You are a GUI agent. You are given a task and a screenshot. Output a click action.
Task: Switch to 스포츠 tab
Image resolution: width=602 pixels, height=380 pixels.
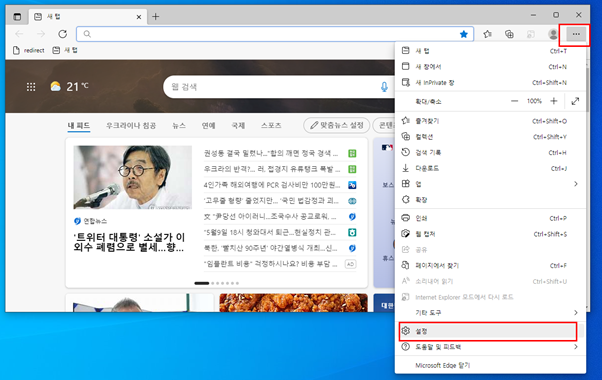[x=271, y=126]
